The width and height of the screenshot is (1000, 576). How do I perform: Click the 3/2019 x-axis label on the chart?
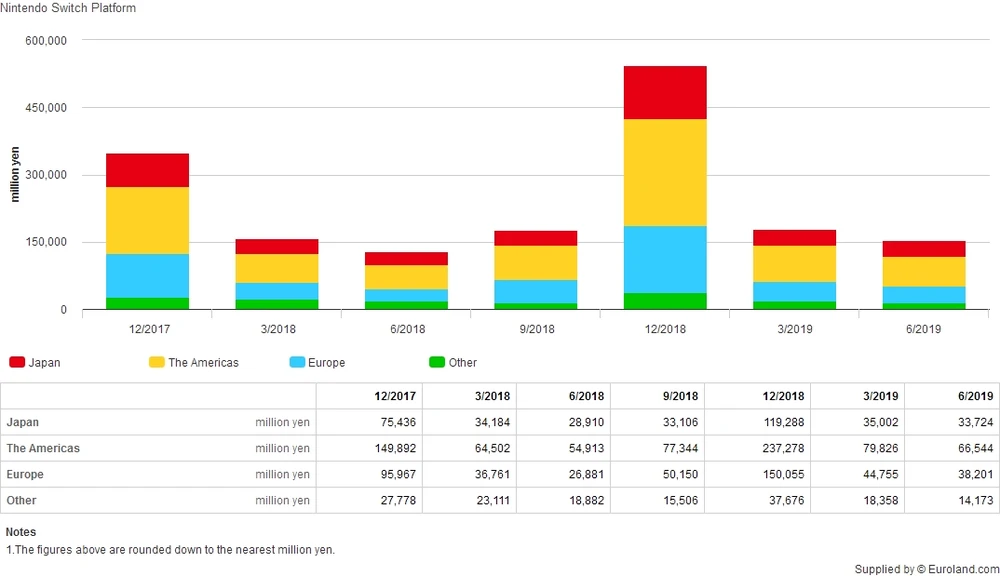pyautogui.click(x=795, y=329)
